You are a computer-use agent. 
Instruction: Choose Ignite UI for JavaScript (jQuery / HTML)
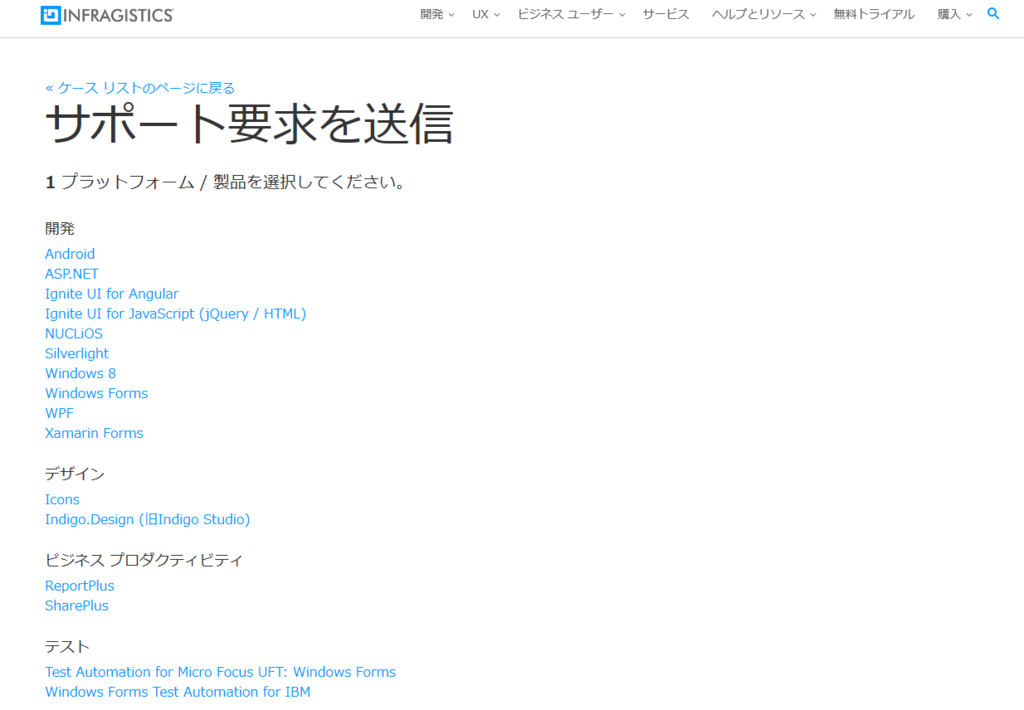click(176, 314)
